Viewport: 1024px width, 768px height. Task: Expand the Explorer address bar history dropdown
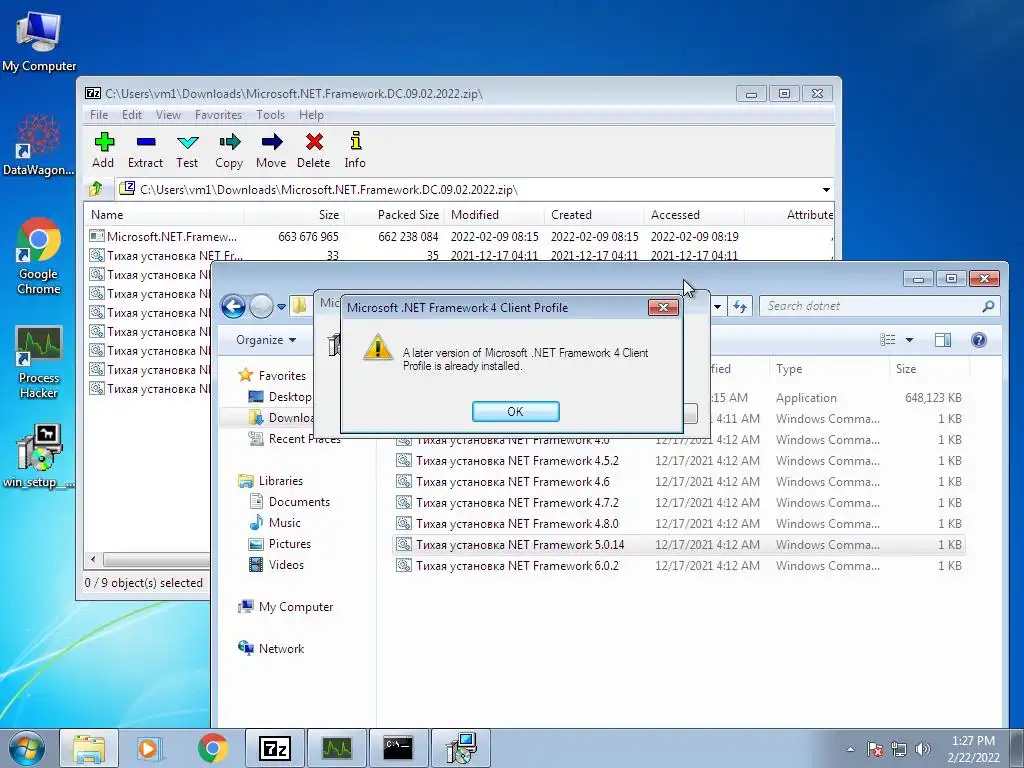pos(717,306)
